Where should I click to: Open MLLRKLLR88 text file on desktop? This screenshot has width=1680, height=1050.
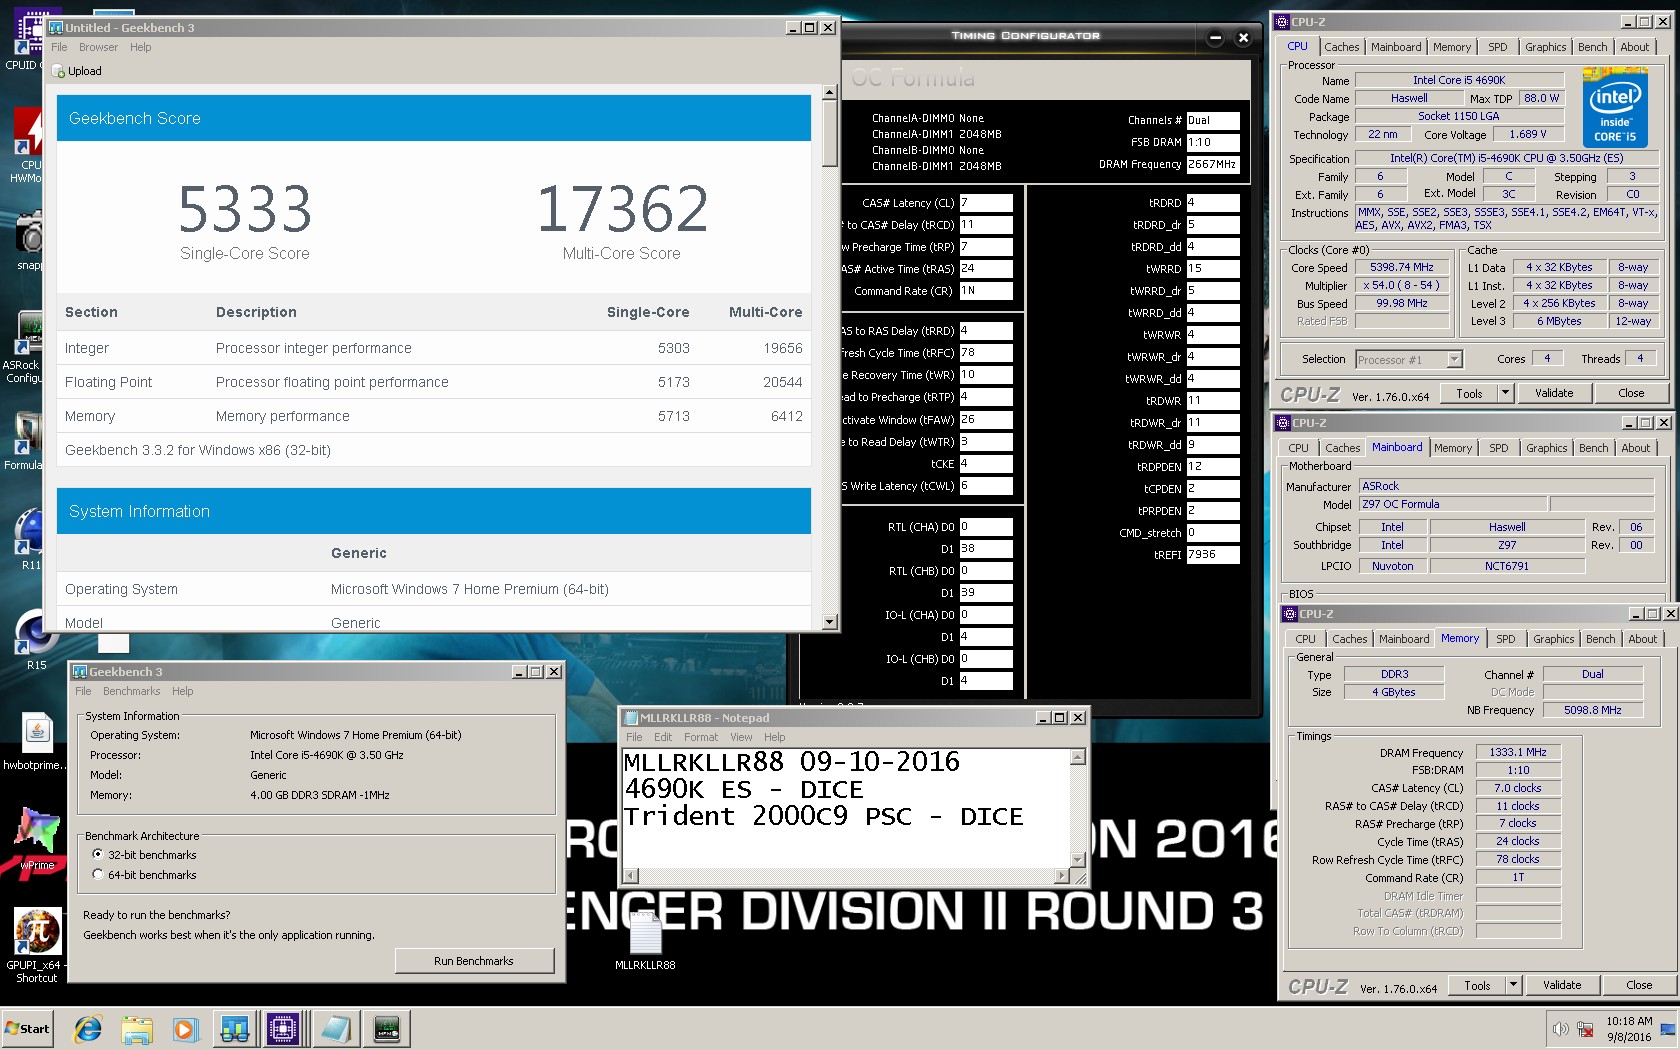645,940
